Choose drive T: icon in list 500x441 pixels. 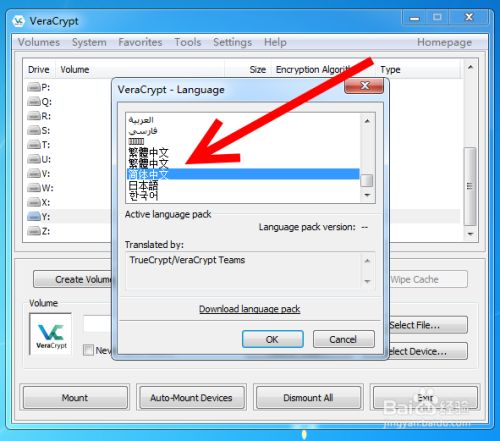tap(34, 145)
